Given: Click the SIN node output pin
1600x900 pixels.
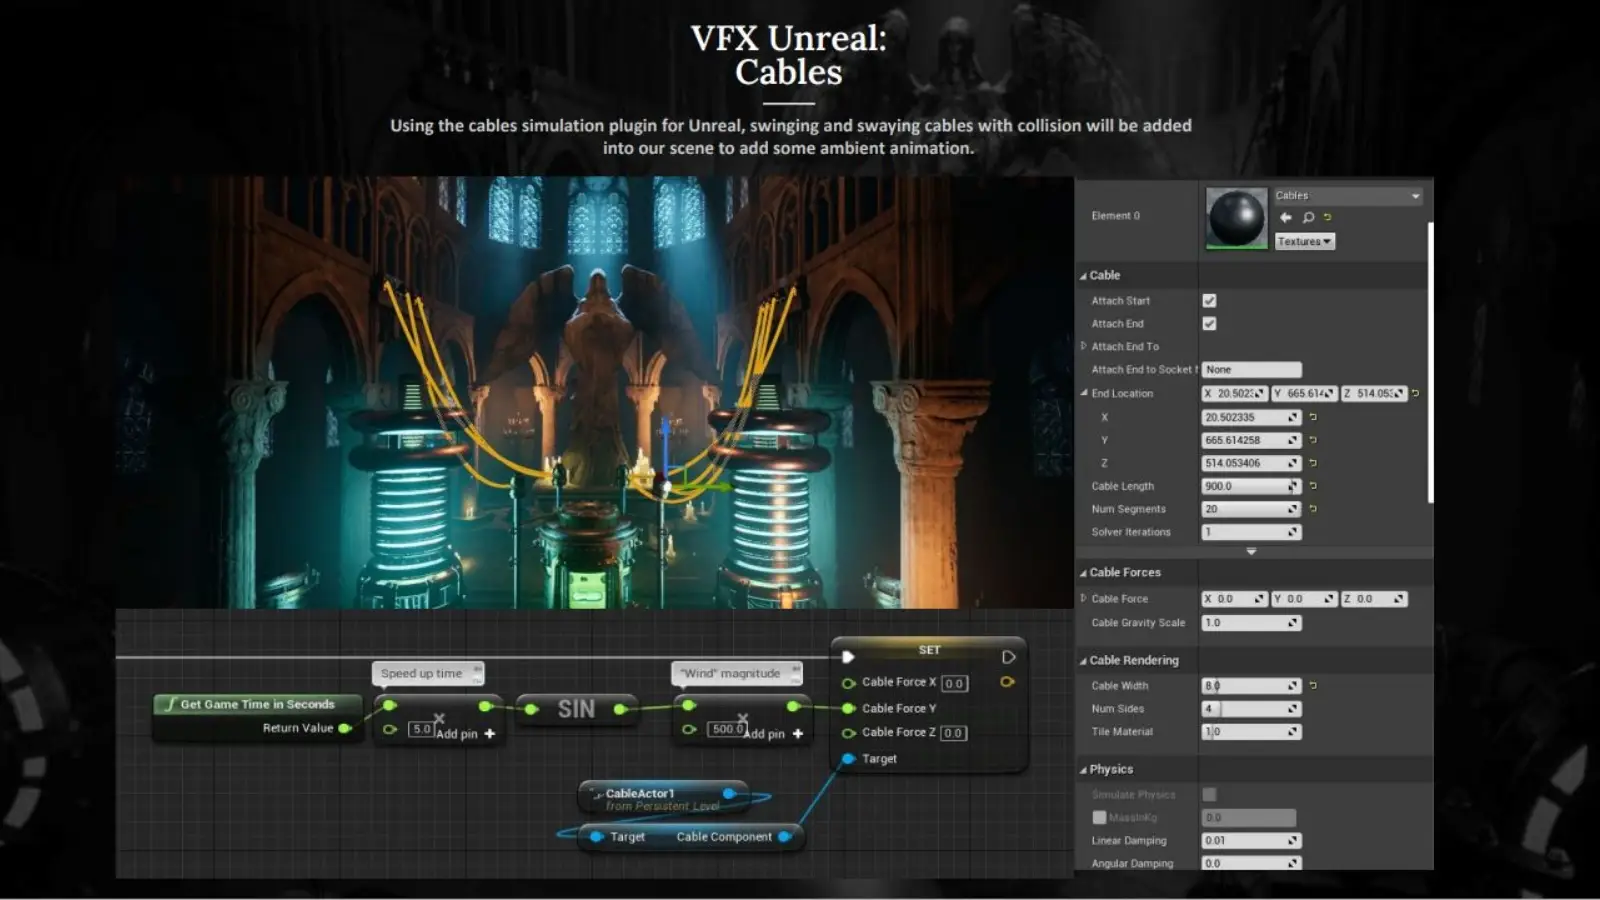Looking at the screenshot, I should coord(620,709).
